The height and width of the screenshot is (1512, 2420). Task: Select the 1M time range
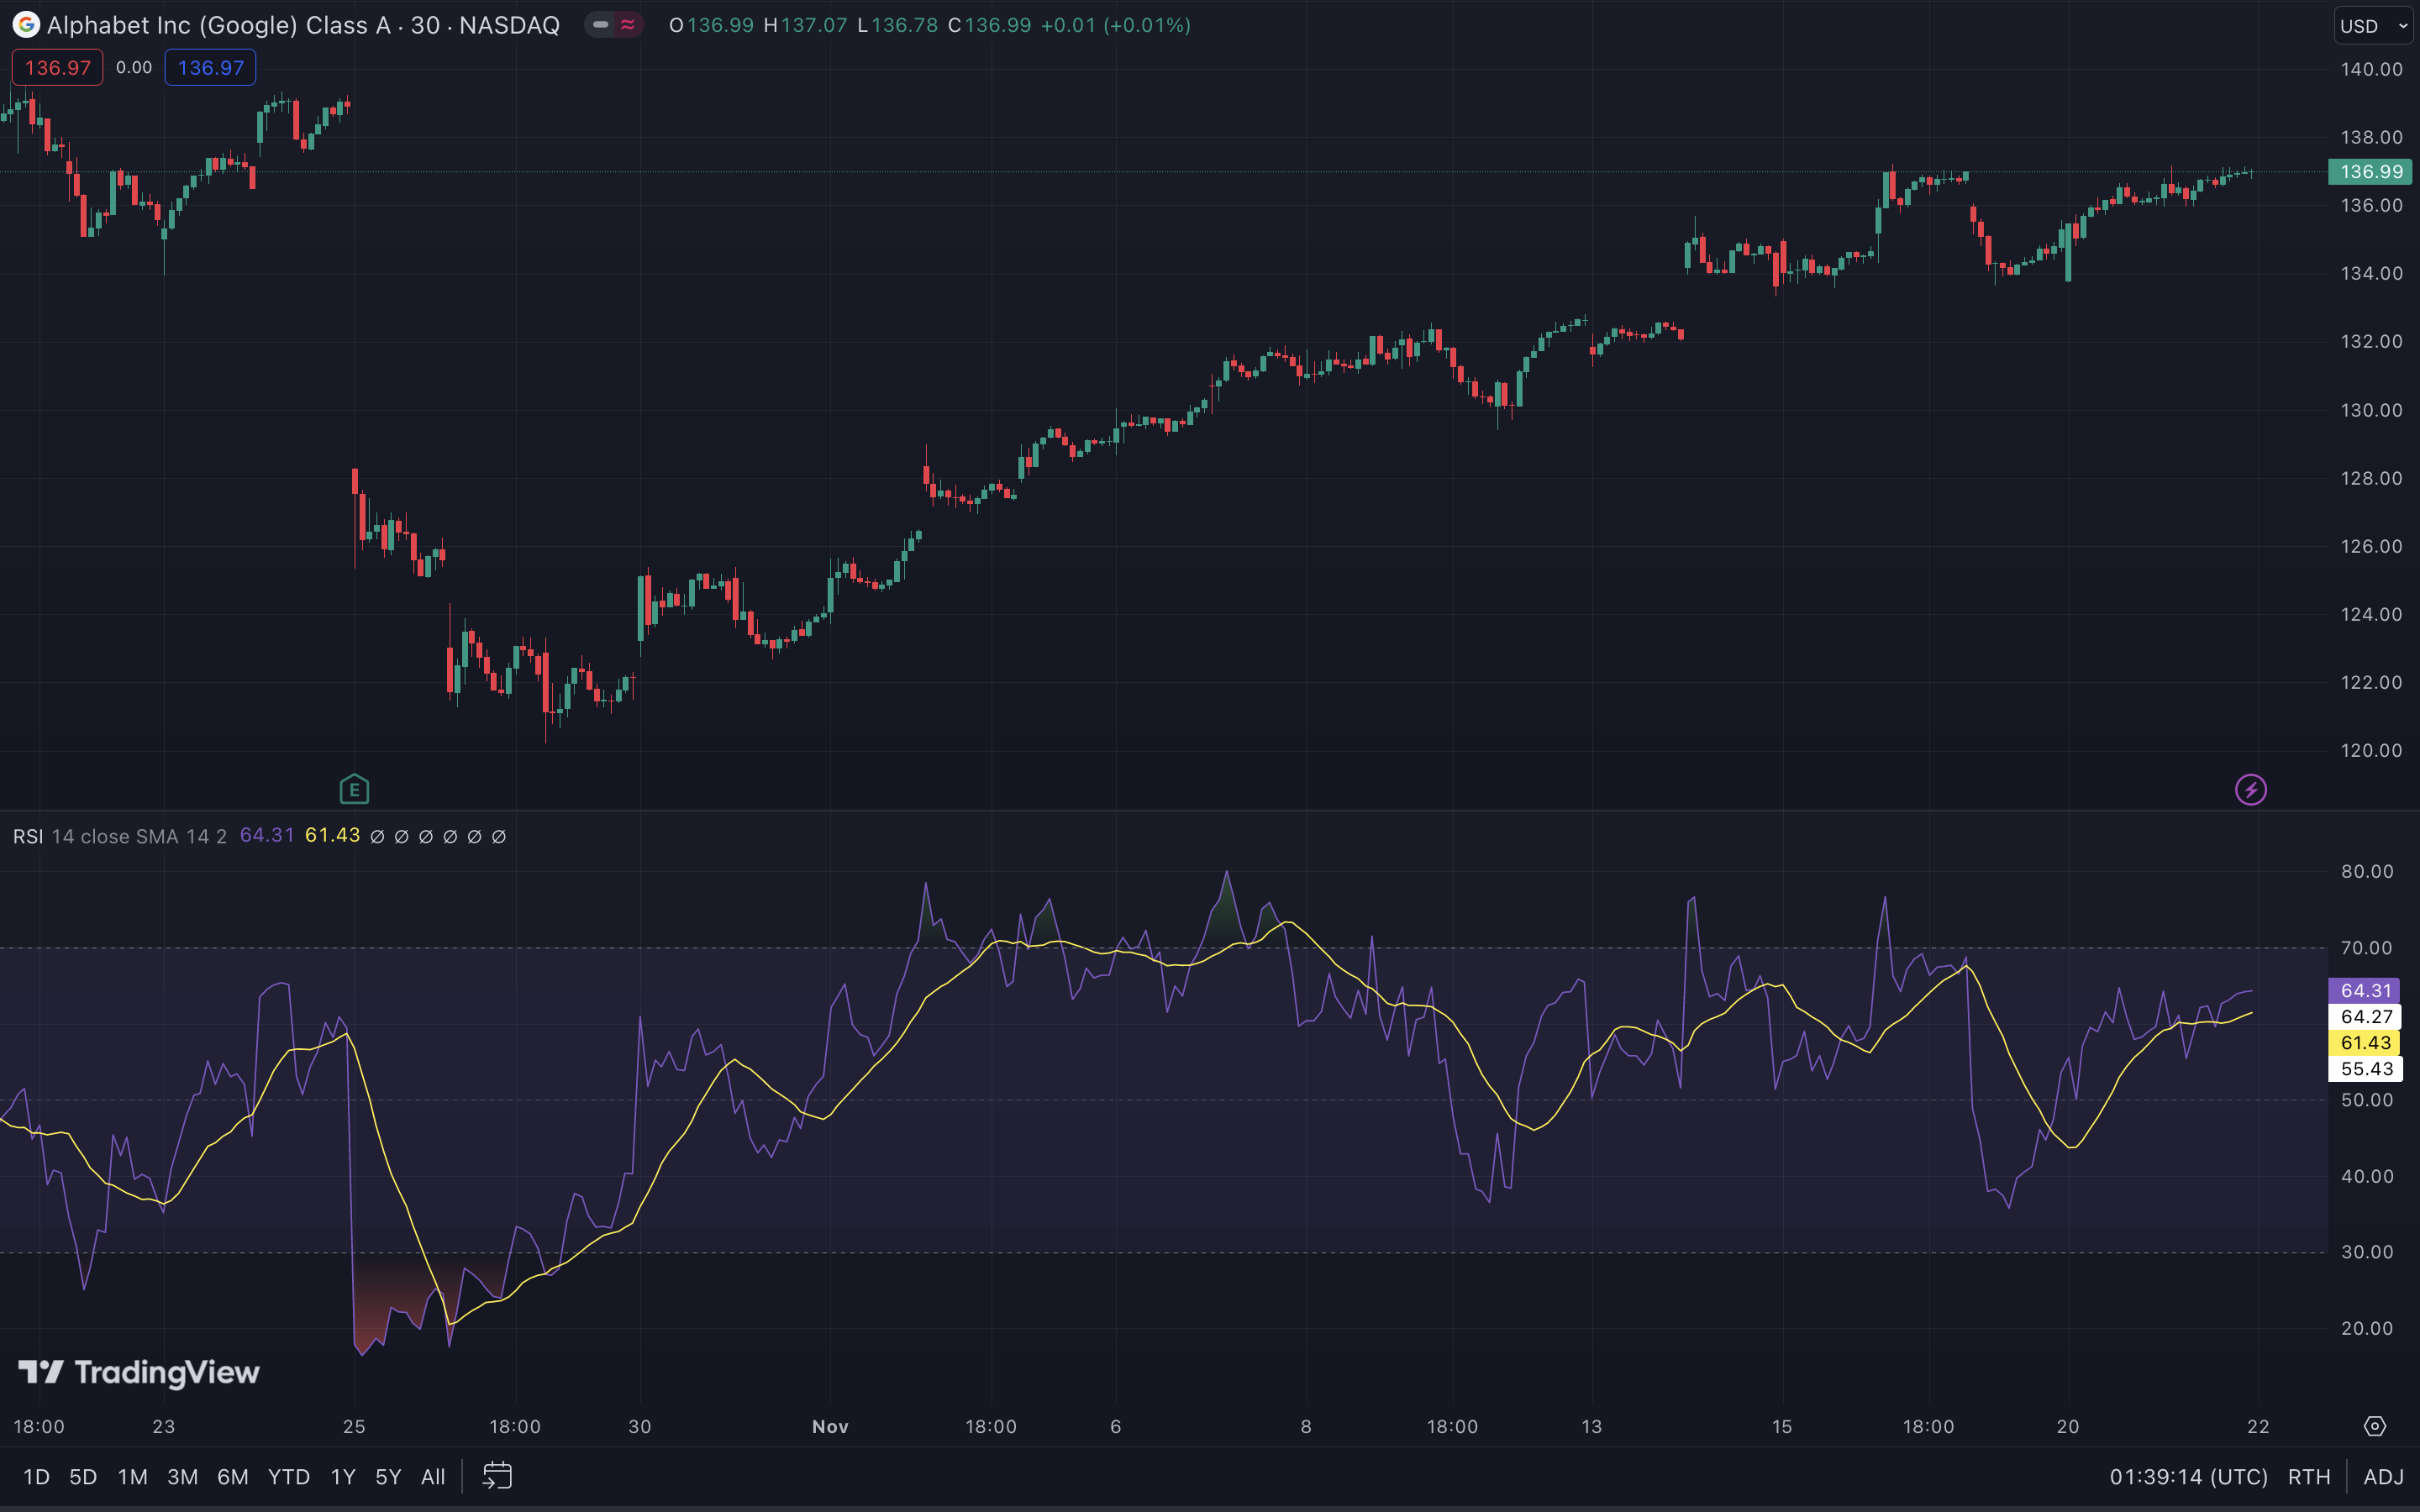click(132, 1477)
